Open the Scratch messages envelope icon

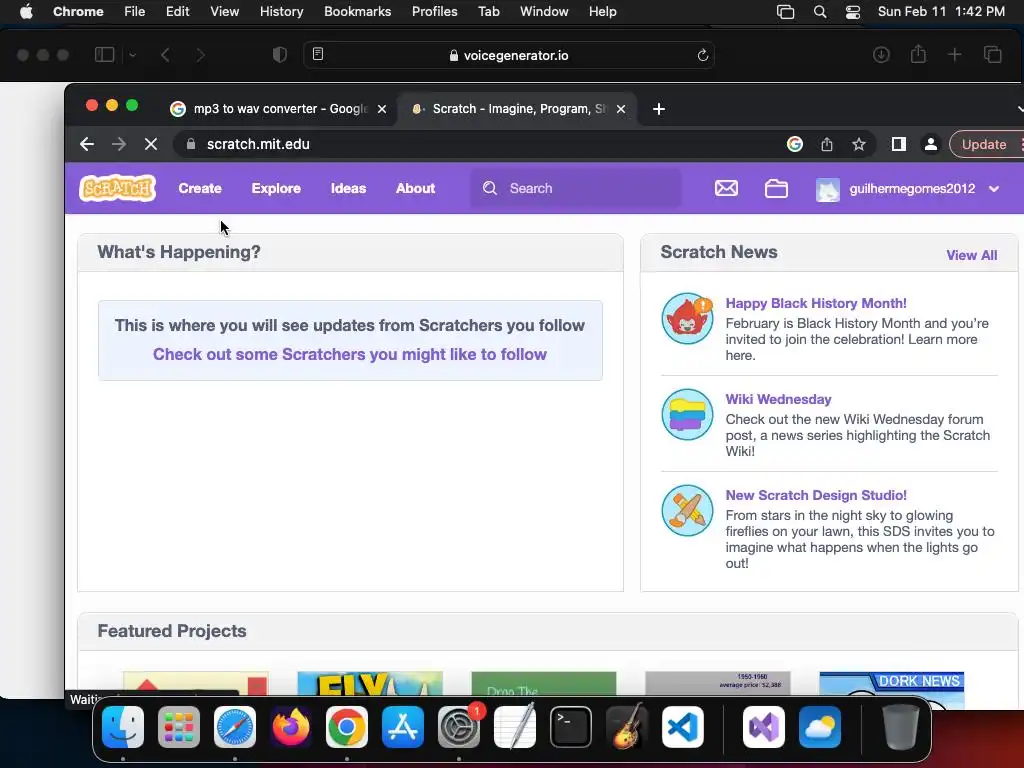tap(726, 188)
